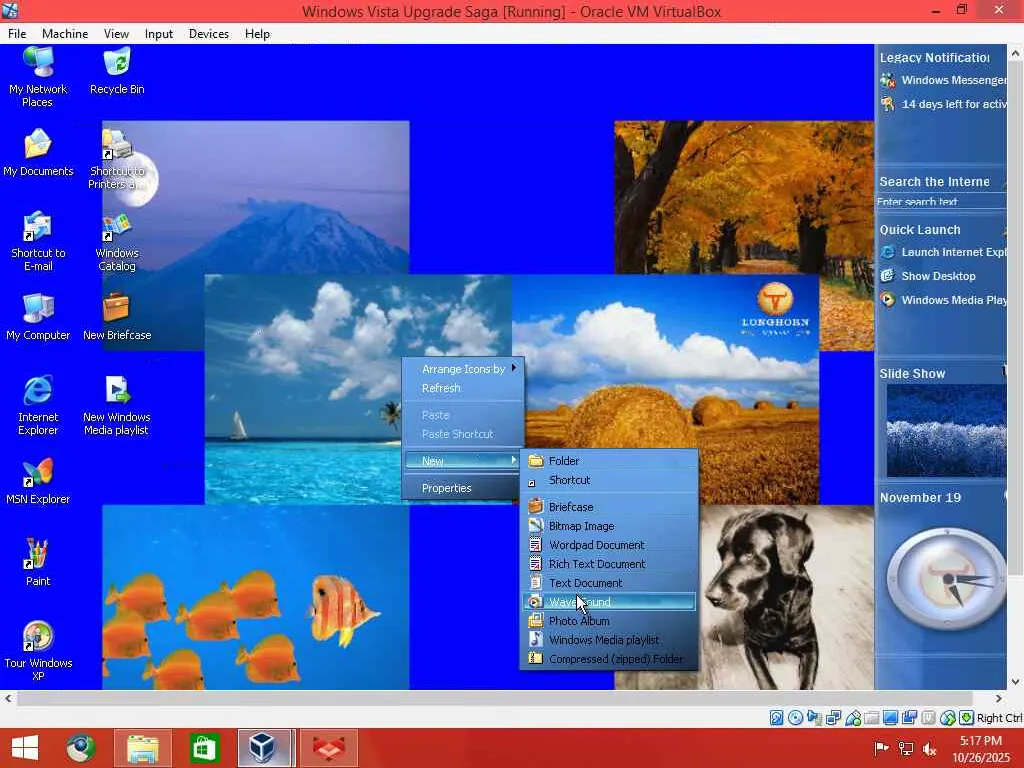Click vertical scrollbar down arrow
Viewport: 1024px width, 768px height.
click(1015, 682)
